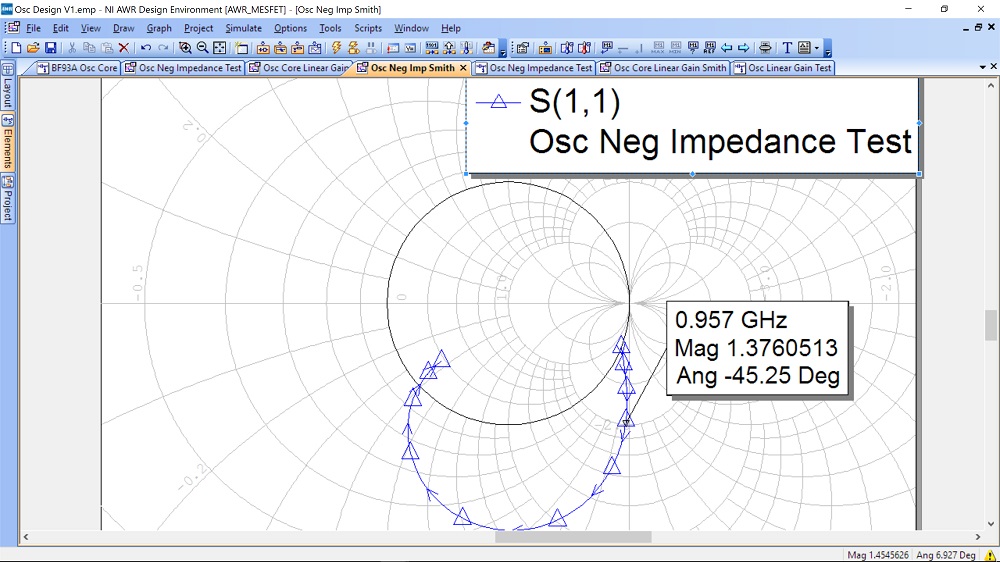Click the left arrow marker navigation icon
This screenshot has width=1000, height=562.
(727, 47)
